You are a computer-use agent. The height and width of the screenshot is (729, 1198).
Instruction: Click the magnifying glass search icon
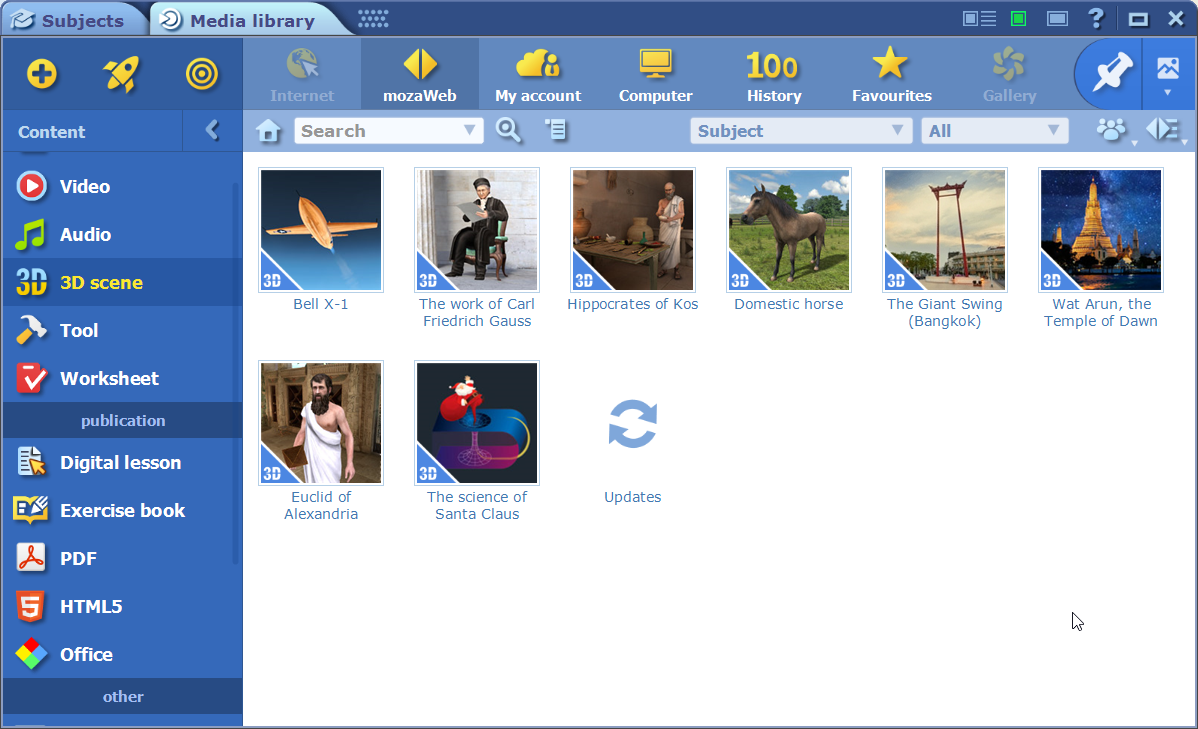click(509, 130)
